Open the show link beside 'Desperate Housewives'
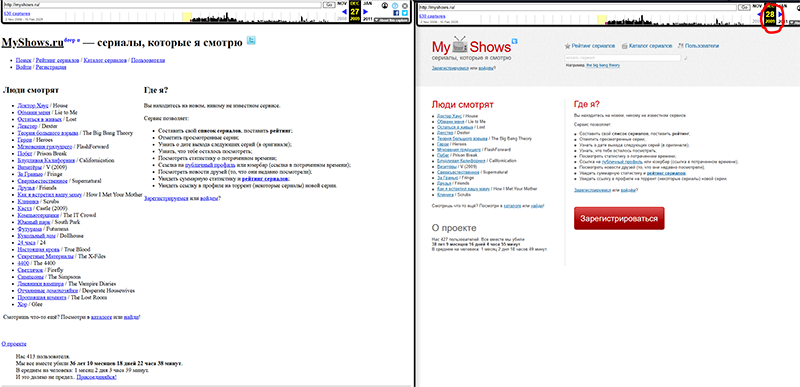800x387 pixels. (x=47, y=291)
